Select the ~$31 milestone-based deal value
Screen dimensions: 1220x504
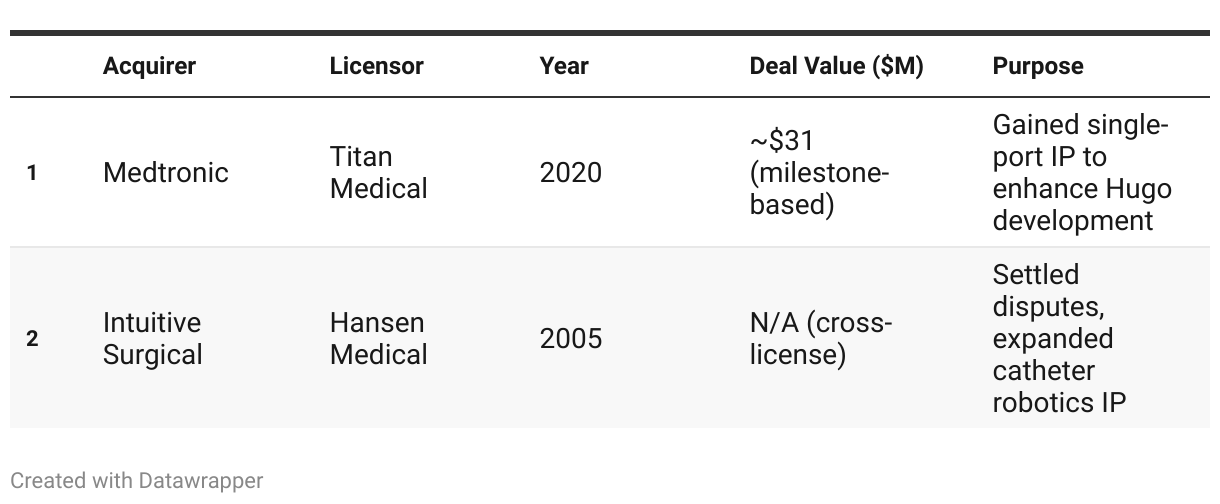click(x=819, y=172)
